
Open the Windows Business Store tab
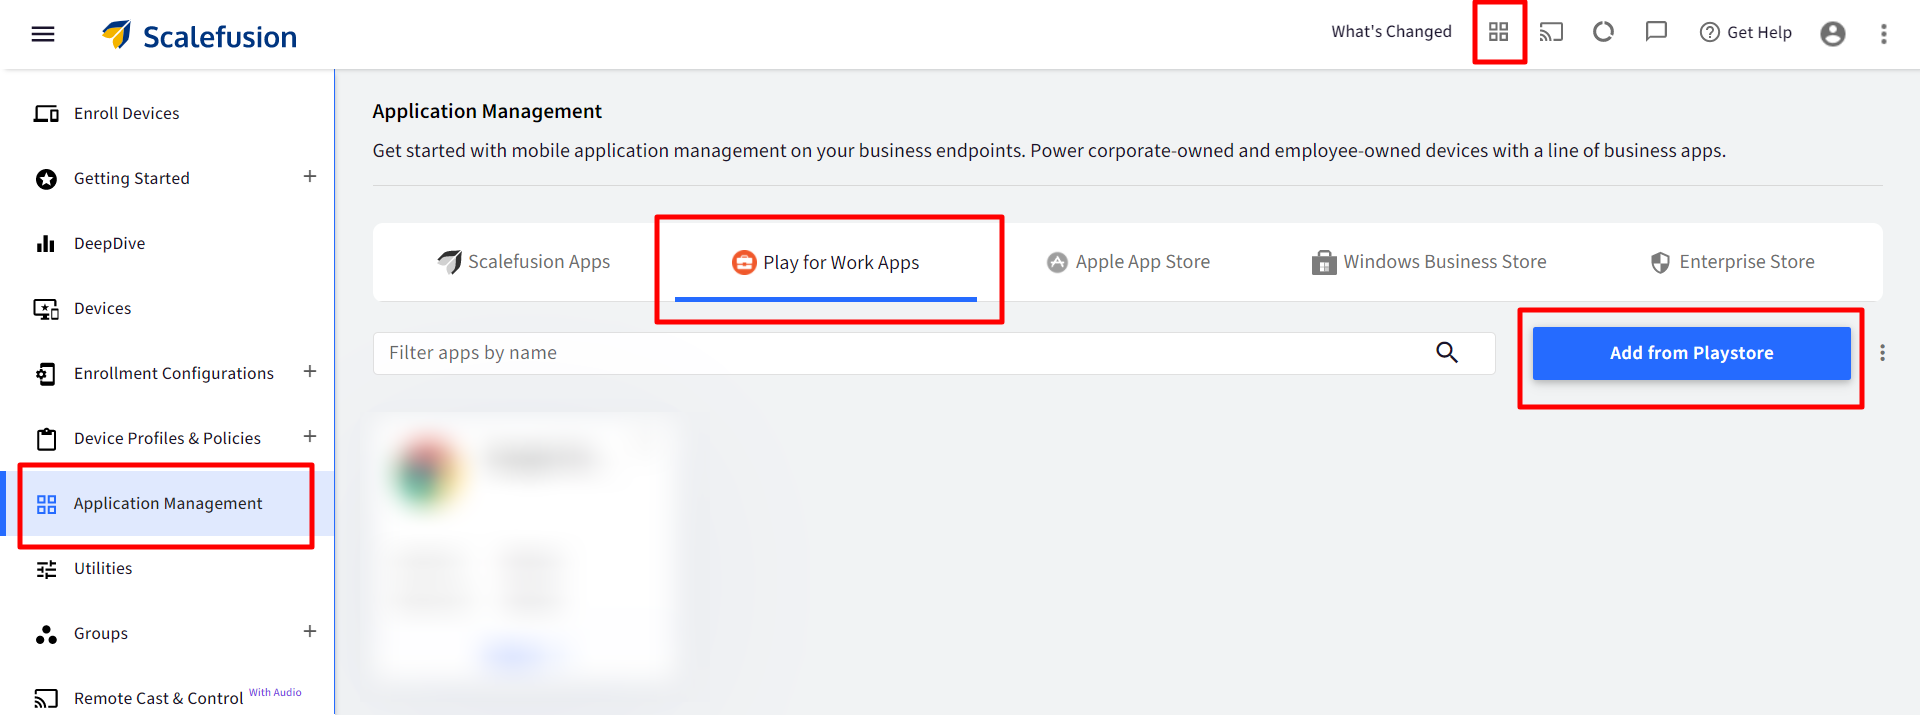(1429, 262)
